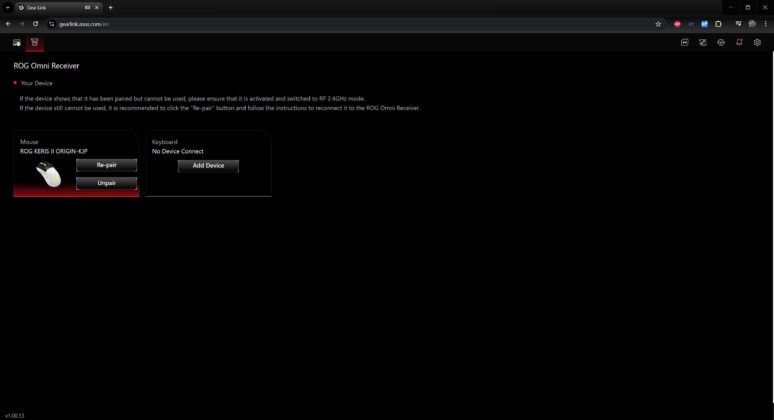Reload the page
The height and width of the screenshot is (420, 774).
36,24
